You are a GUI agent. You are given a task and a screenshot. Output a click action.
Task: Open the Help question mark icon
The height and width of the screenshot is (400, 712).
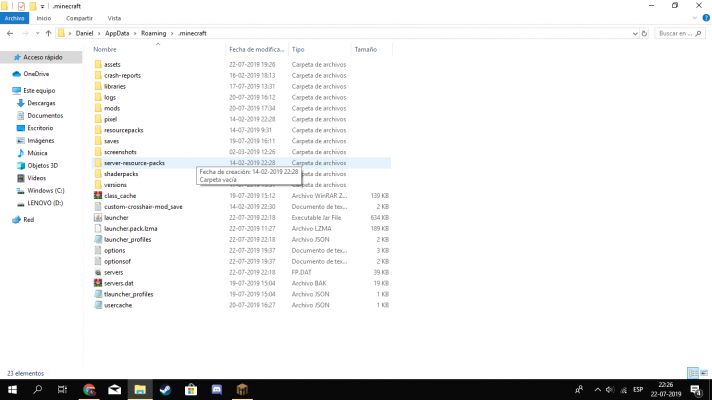pos(706,18)
